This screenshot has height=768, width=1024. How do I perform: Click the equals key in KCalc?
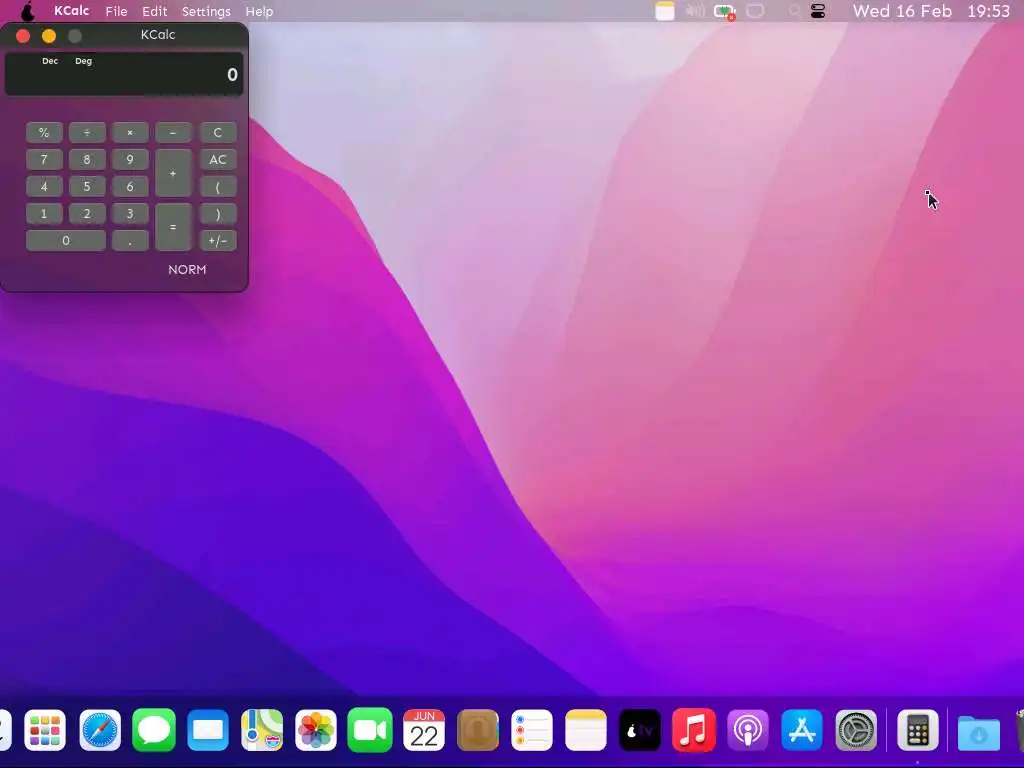[x=173, y=227]
